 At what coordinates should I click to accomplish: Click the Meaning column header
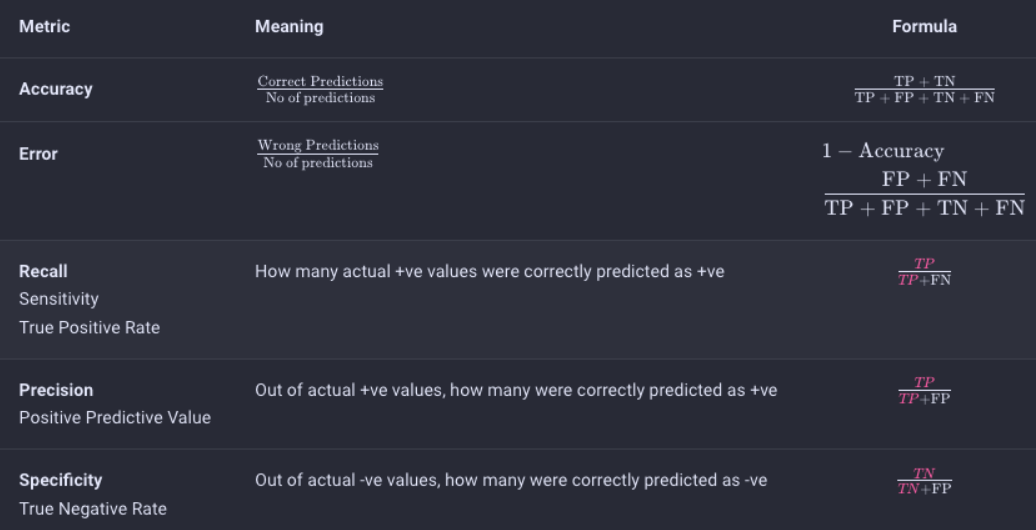pos(289,26)
